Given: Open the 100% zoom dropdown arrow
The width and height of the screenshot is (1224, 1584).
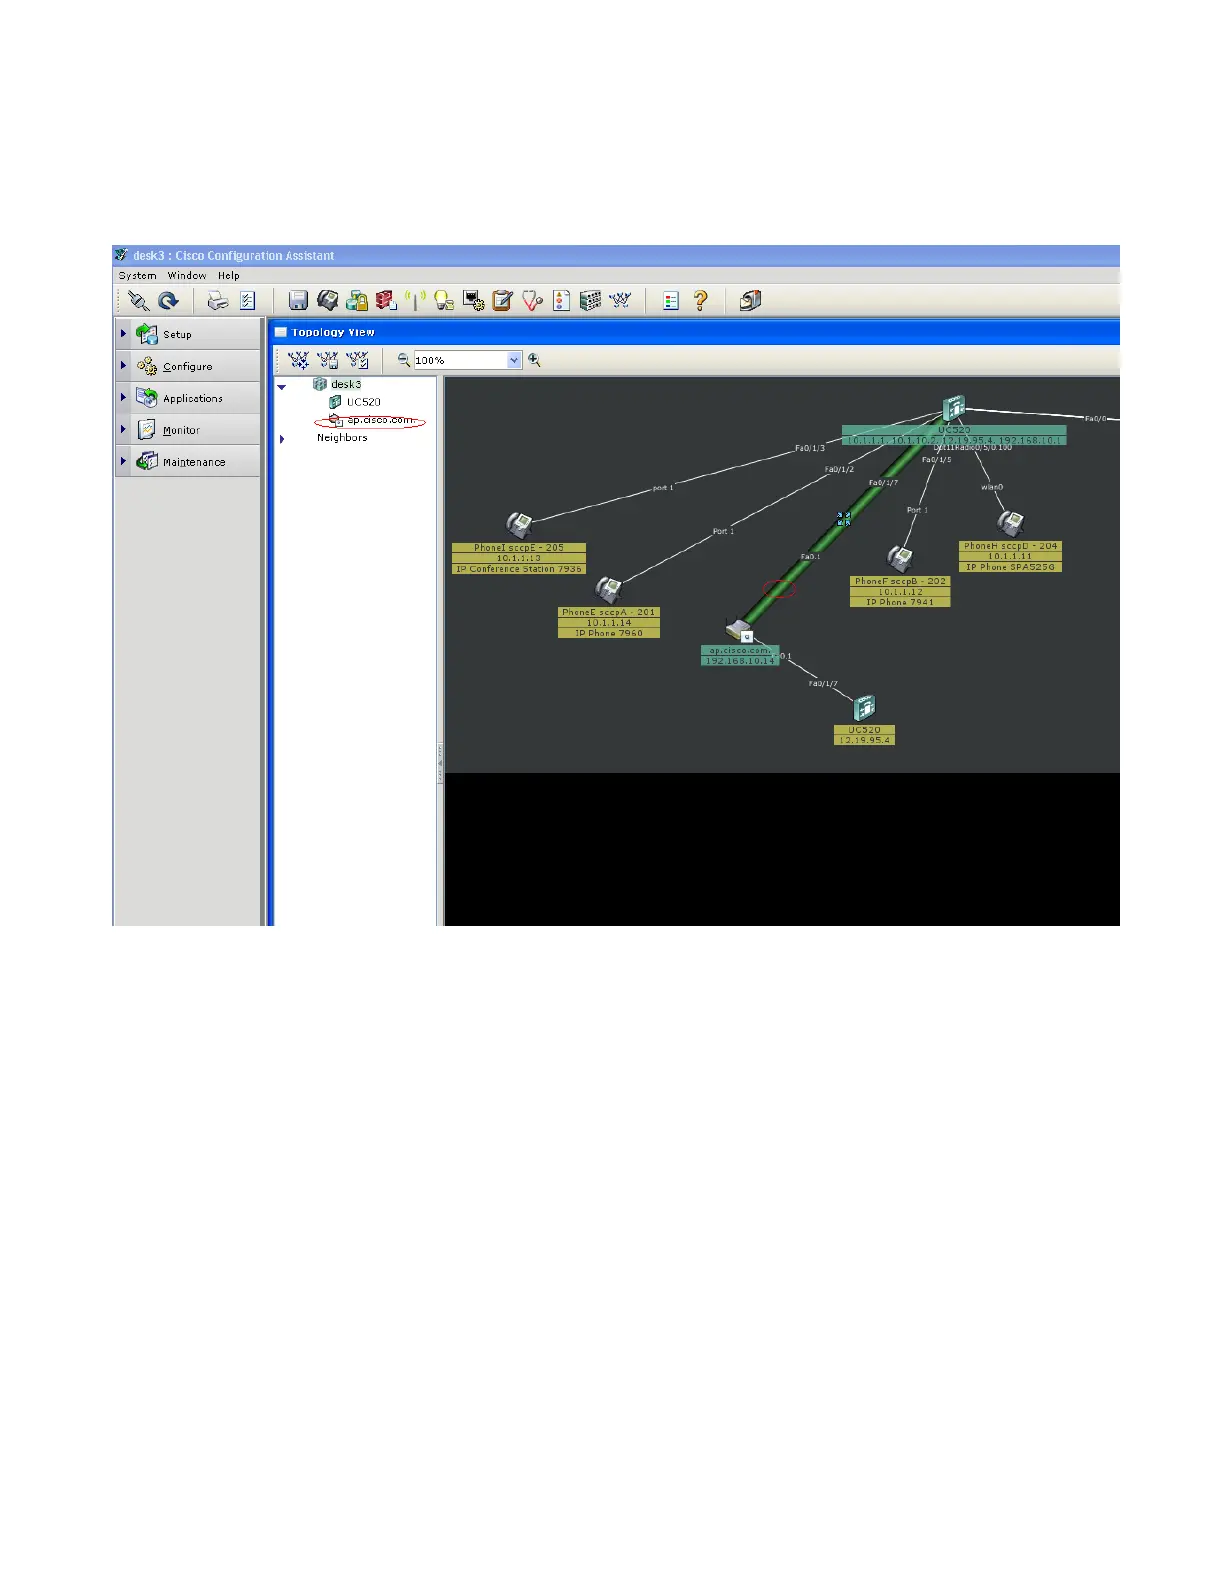Looking at the screenshot, I should [x=514, y=360].
